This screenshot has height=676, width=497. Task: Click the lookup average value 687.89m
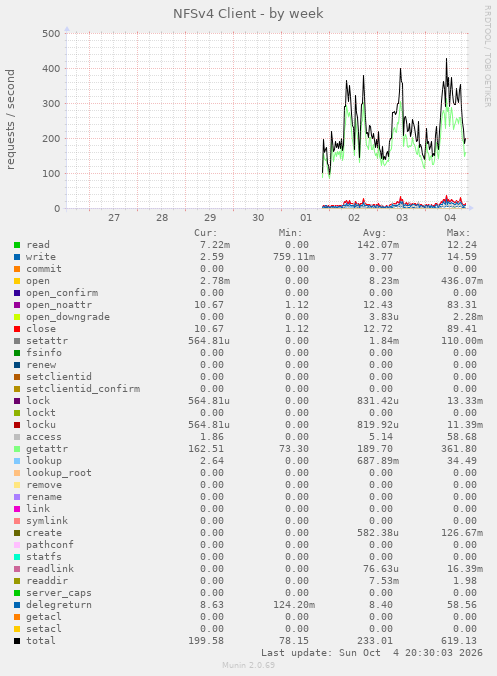tap(378, 461)
